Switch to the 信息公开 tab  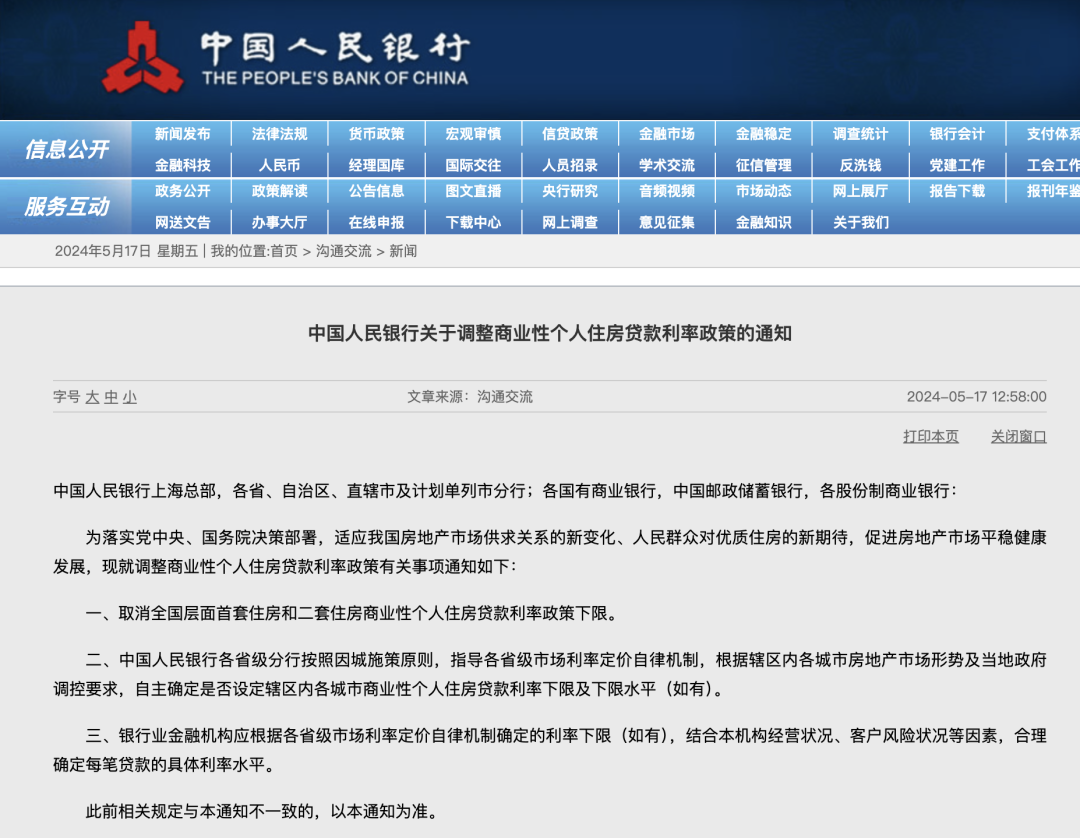66,148
